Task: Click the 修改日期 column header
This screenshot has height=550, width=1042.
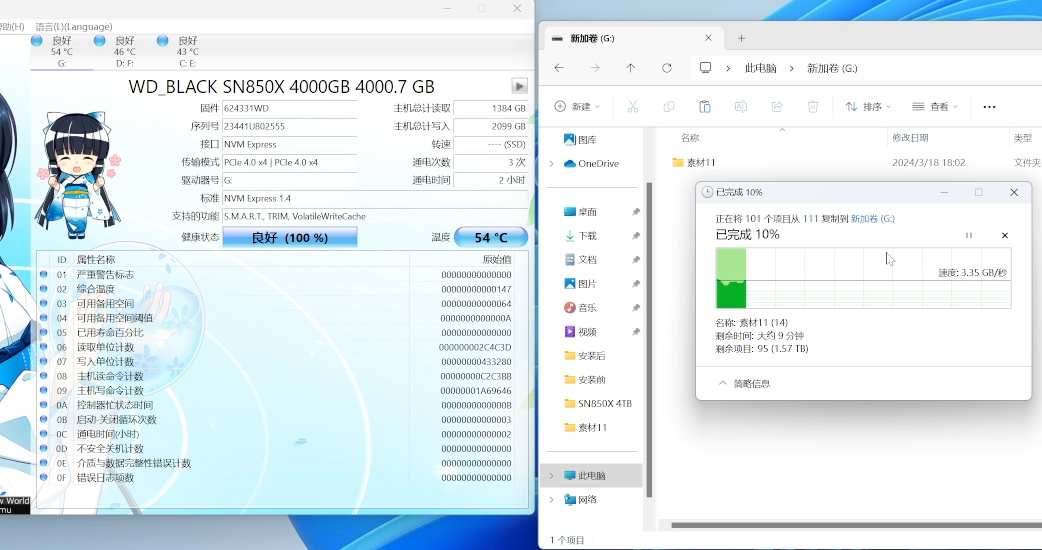Action: (910, 138)
